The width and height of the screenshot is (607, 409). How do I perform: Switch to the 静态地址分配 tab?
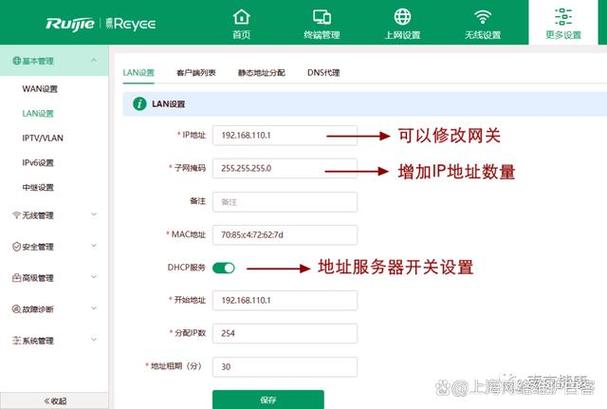point(261,72)
